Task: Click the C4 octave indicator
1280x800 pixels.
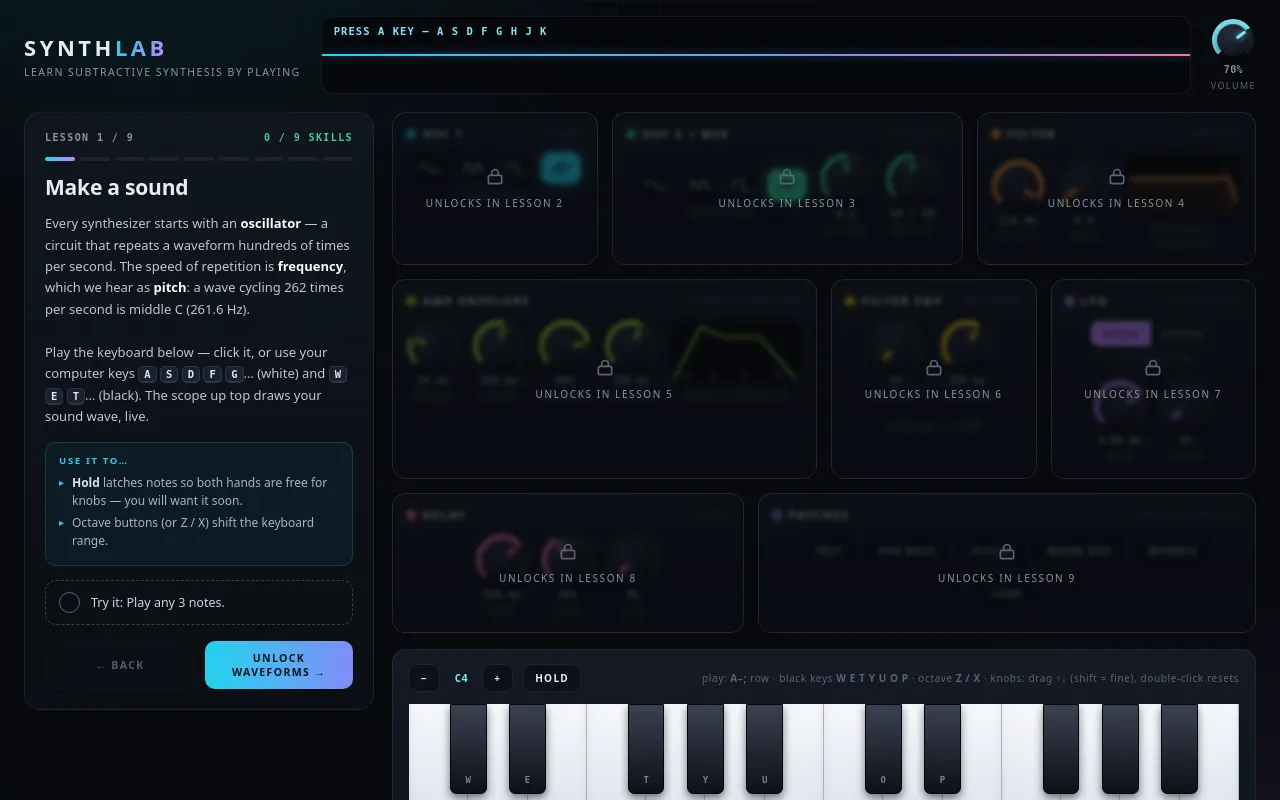Action: (461, 678)
